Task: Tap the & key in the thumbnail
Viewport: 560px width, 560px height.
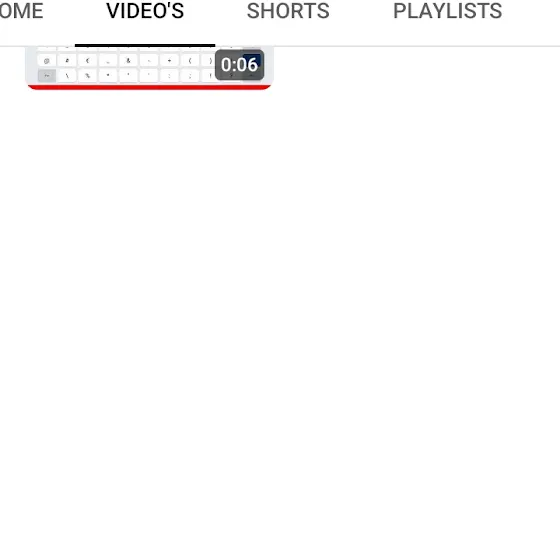Action: click(128, 61)
